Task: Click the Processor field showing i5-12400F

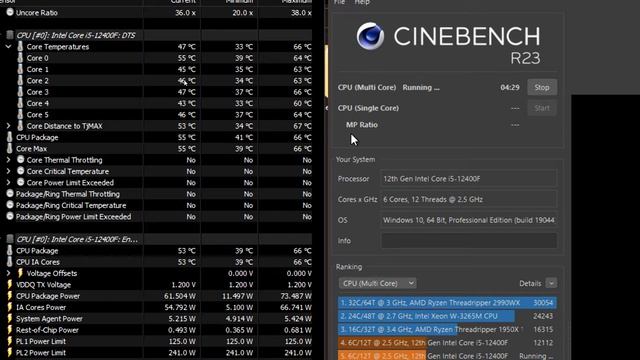Action: pyautogui.click(x=469, y=179)
